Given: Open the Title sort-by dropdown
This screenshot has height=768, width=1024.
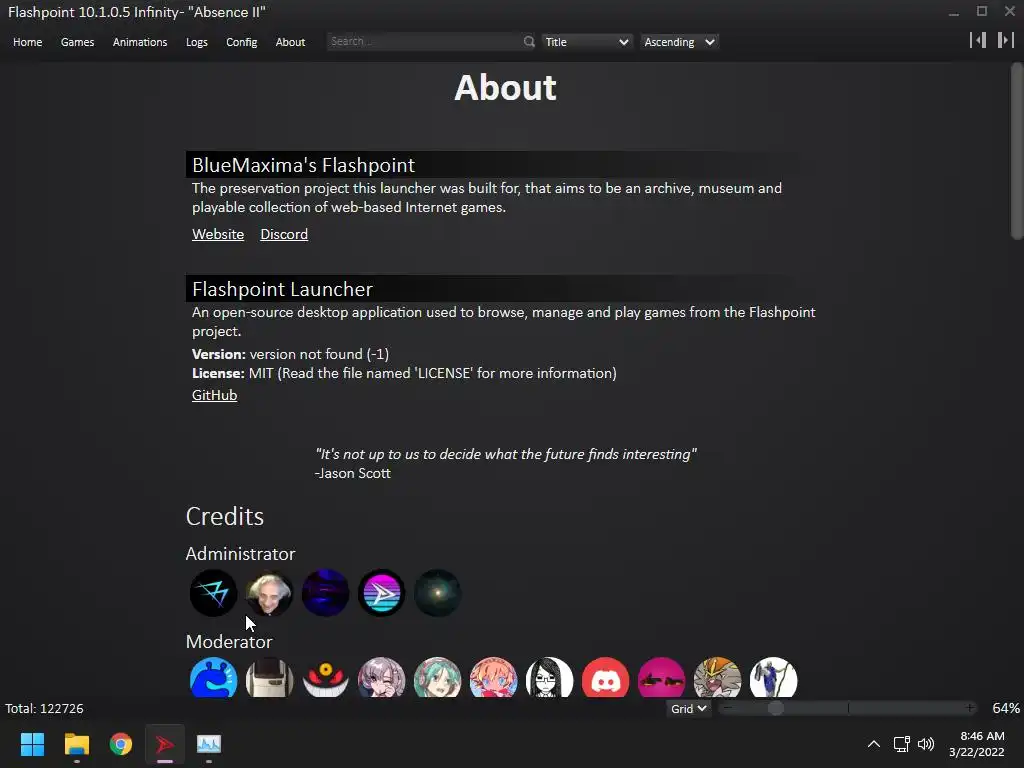Looking at the screenshot, I should point(586,42).
